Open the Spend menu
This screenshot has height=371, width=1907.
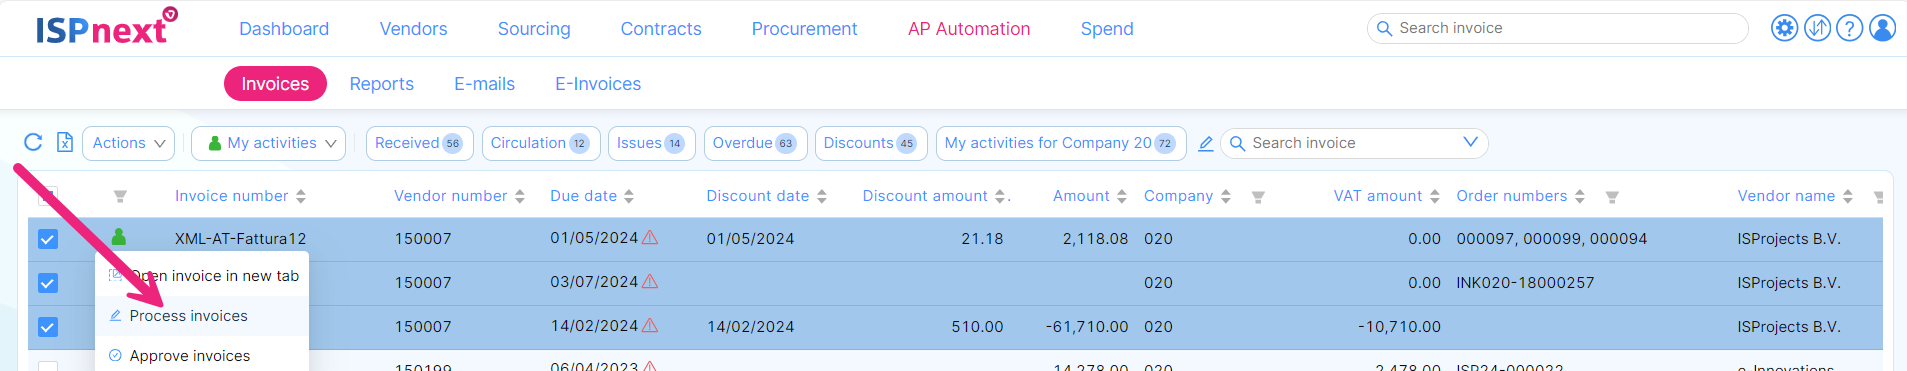tap(1107, 29)
